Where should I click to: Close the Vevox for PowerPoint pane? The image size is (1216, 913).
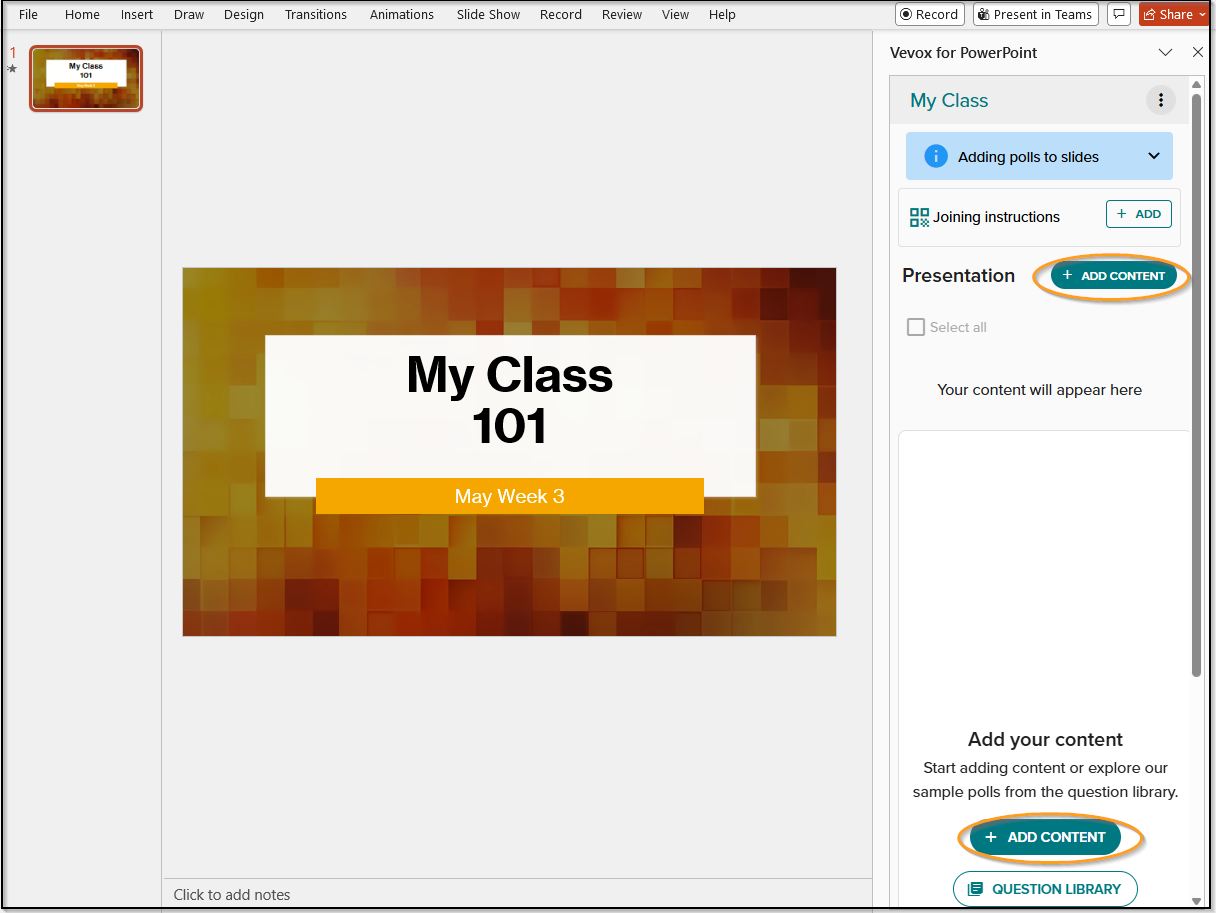coord(1198,52)
